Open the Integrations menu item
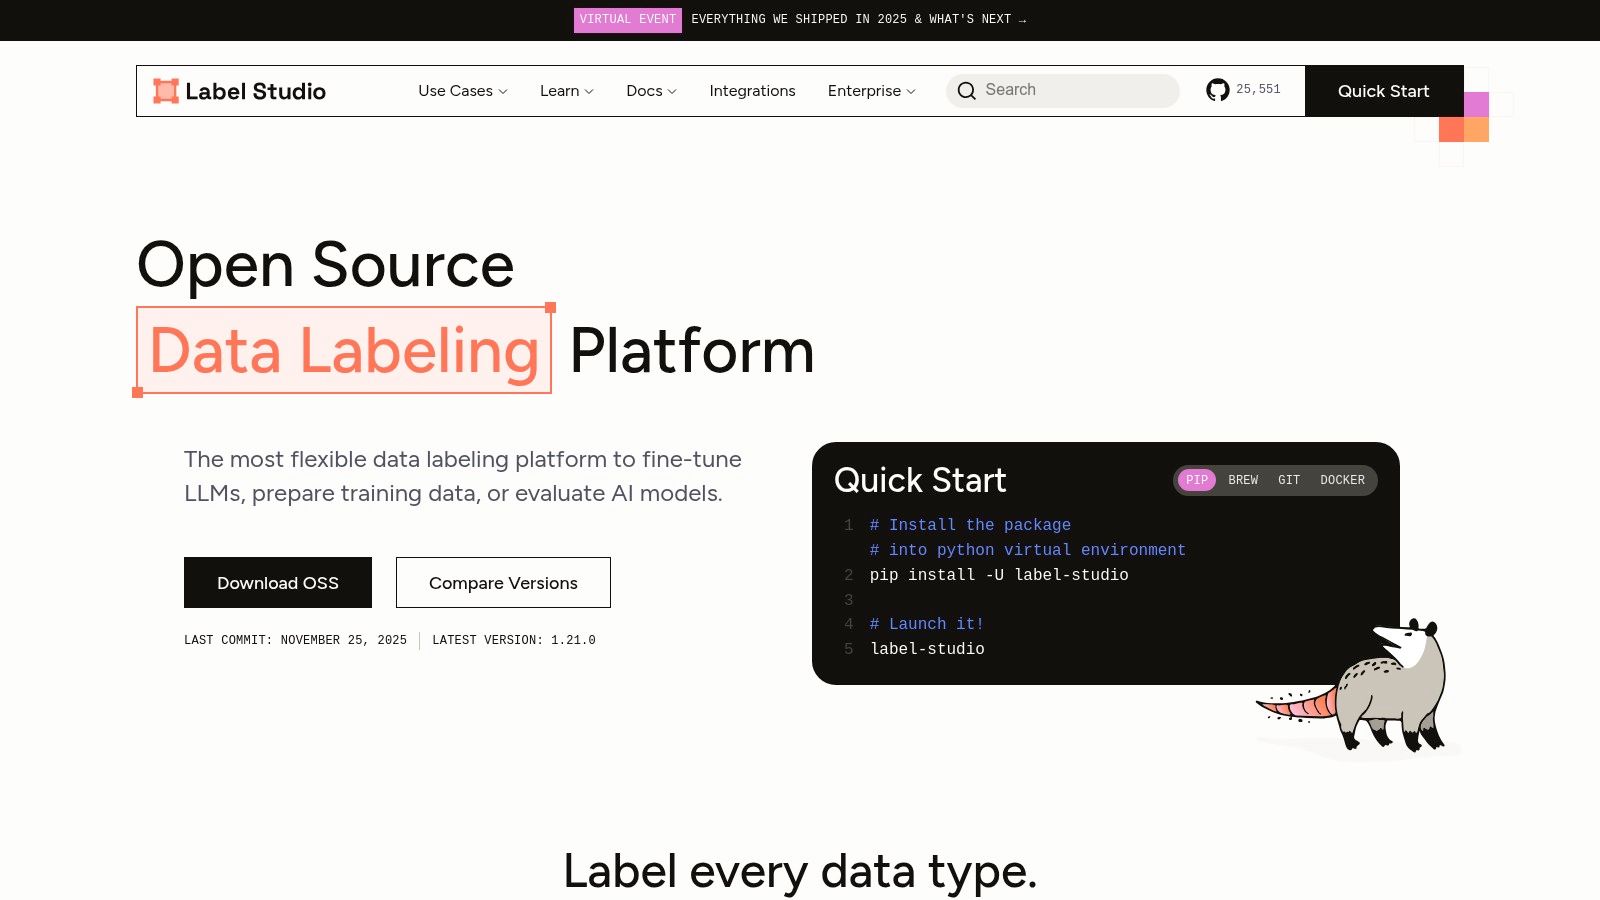1600x900 pixels. point(752,91)
